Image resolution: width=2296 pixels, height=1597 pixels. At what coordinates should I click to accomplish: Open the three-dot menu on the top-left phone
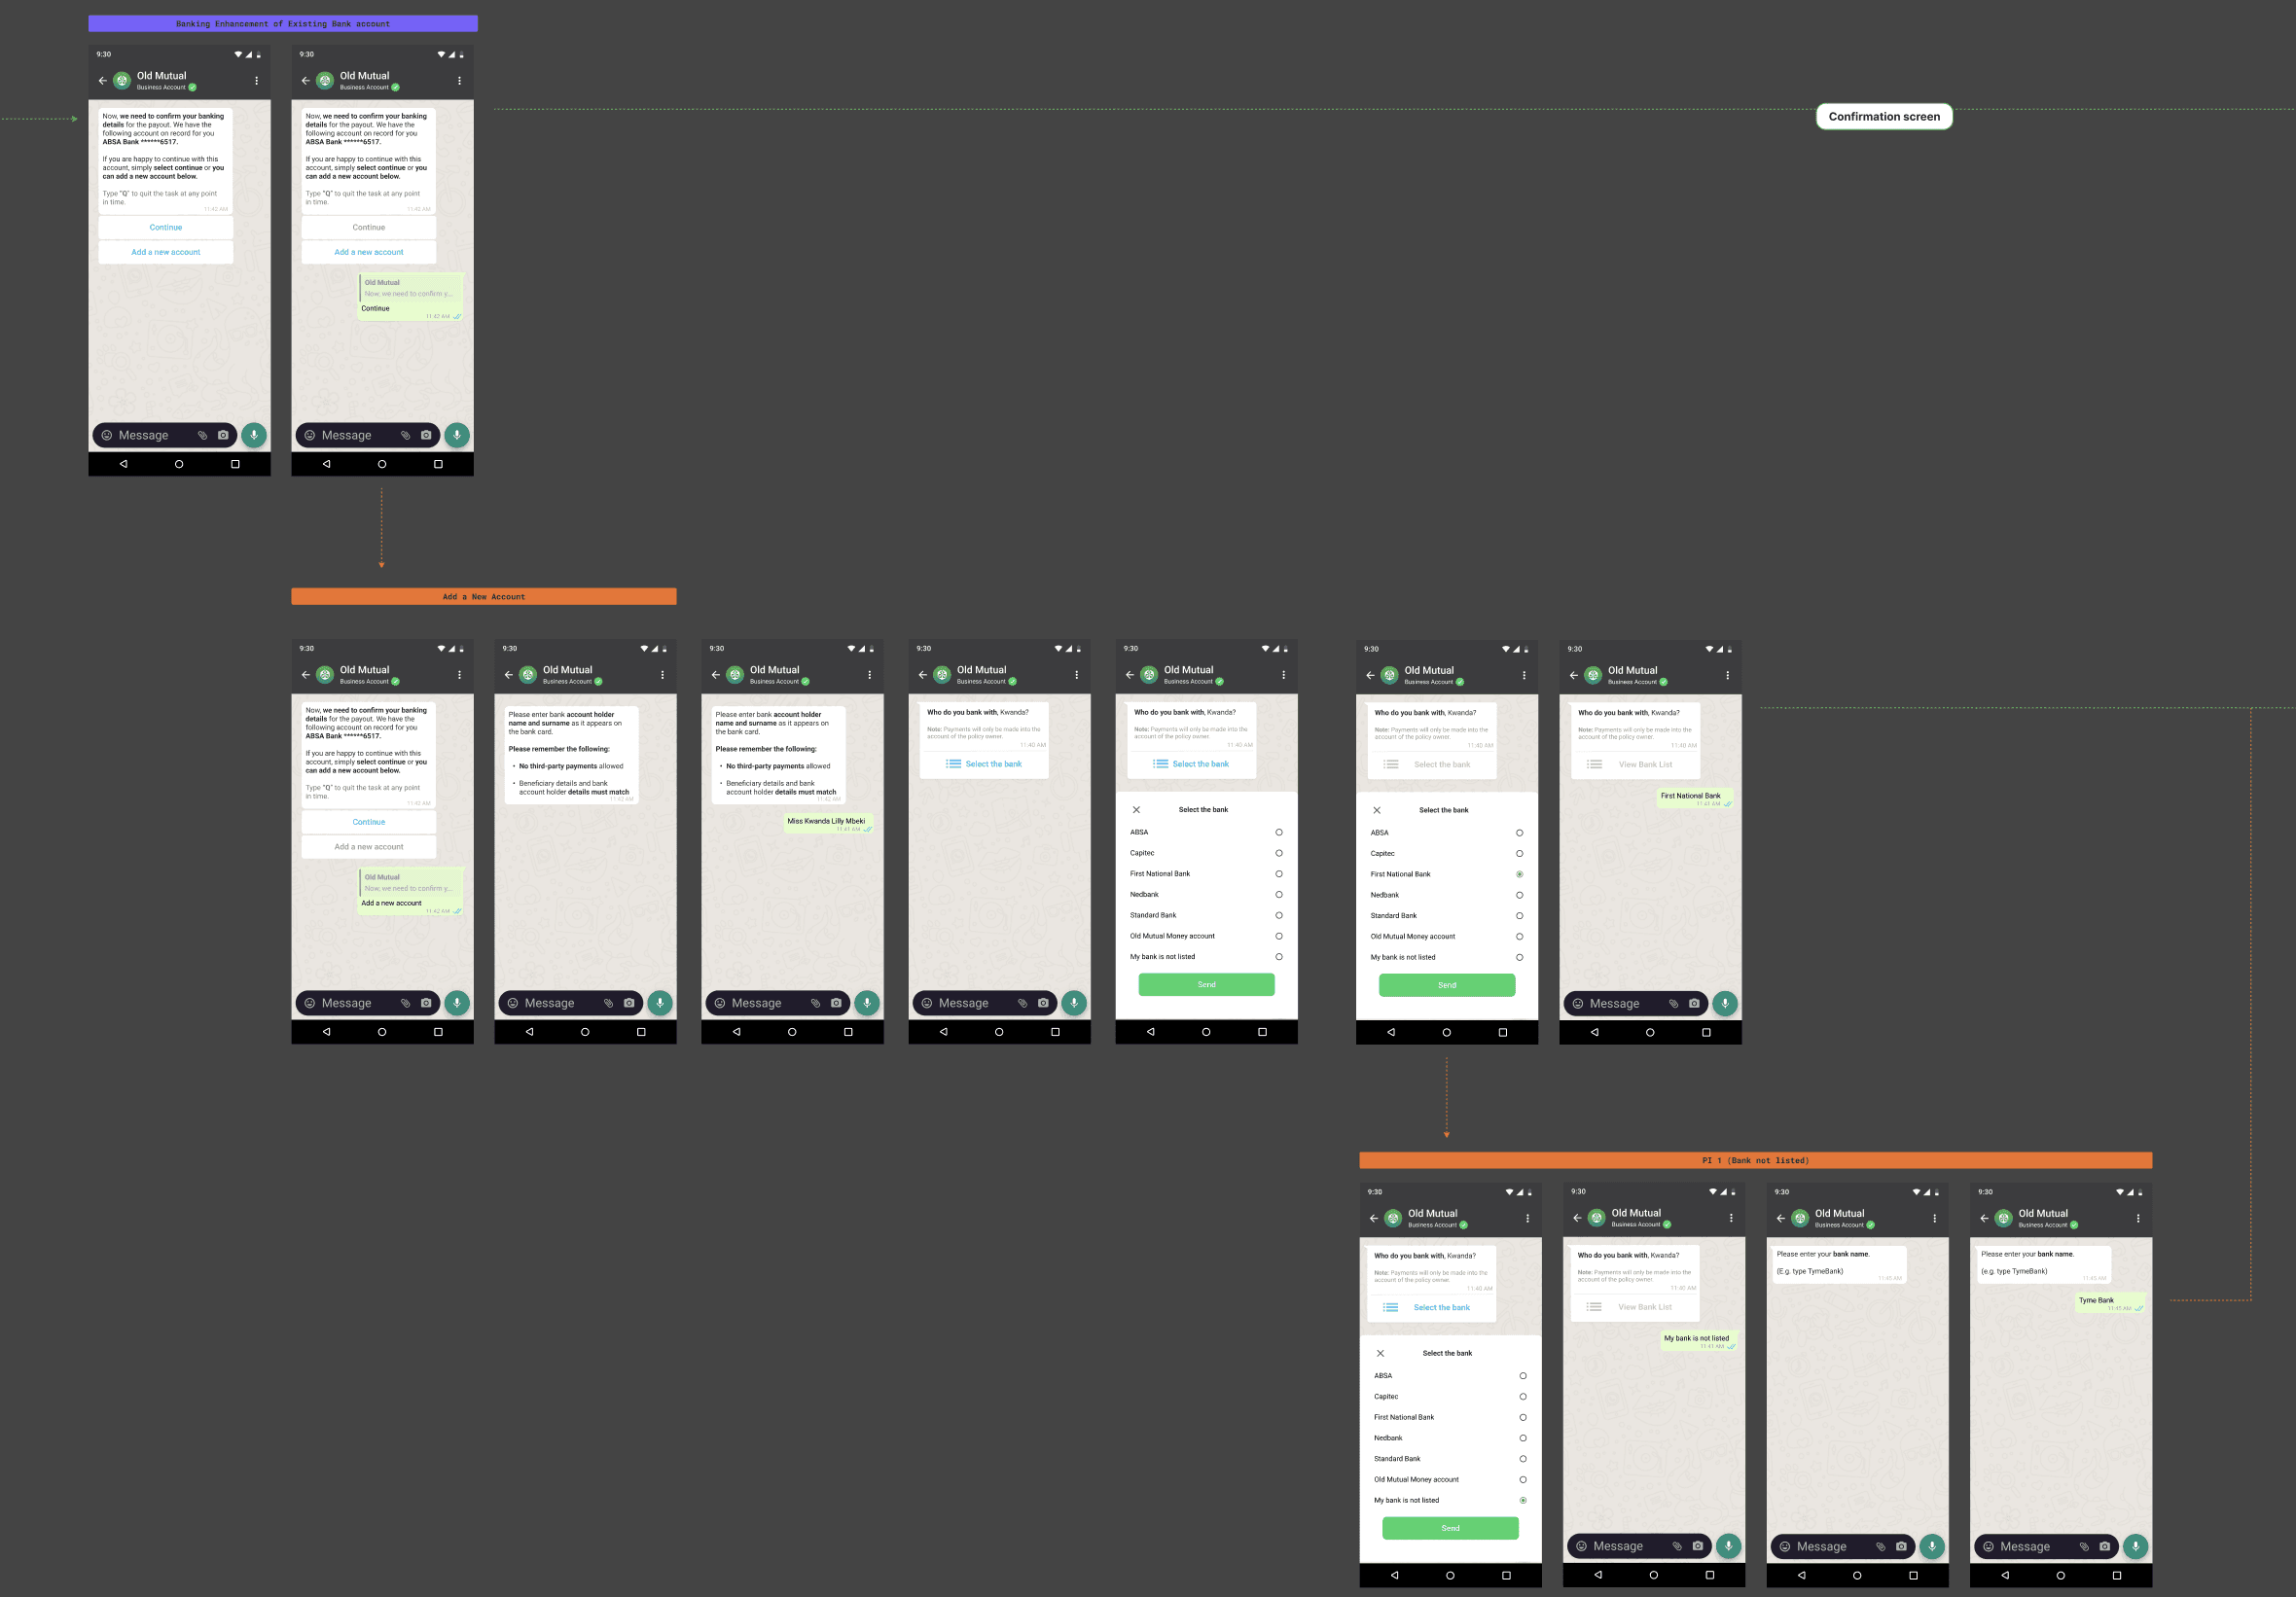(x=257, y=80)
